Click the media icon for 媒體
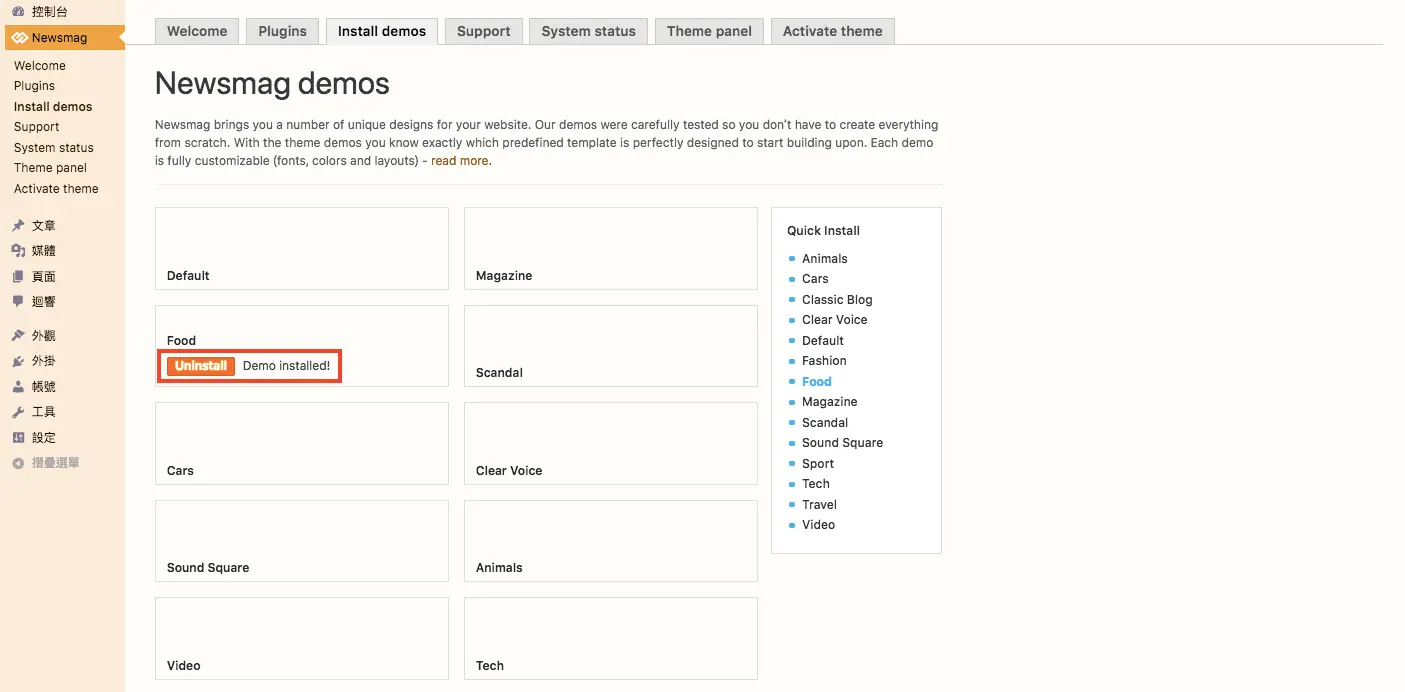Image resolution: width=1405 pixels, height=692 pixels. pos(18,251)
